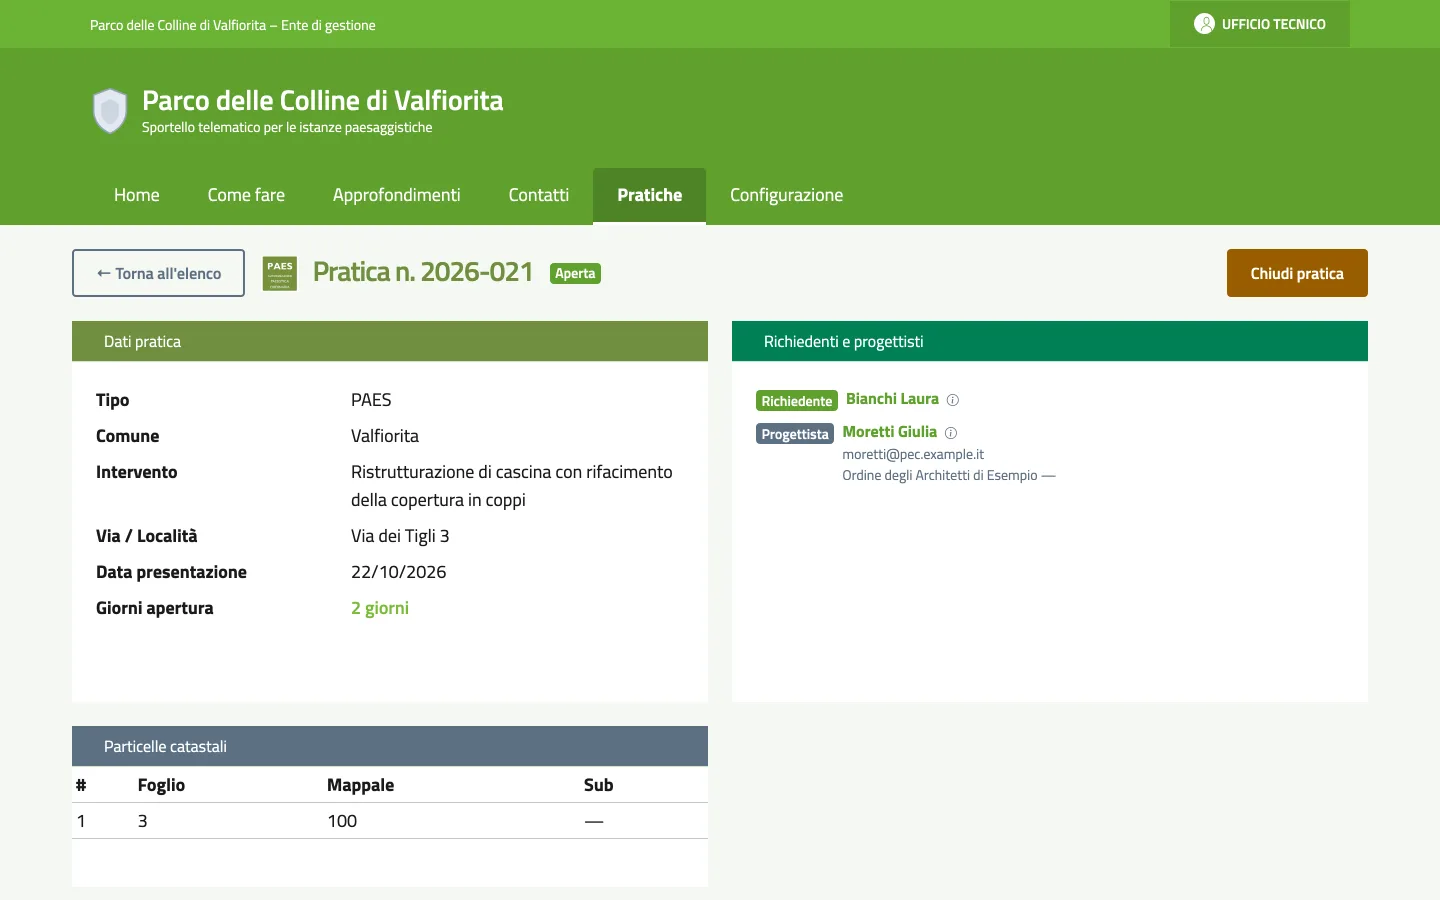The width and height of the screenshot is (1440, 900).
Task: Click the Comune value Valfiorita
Action: click(385, 436)
